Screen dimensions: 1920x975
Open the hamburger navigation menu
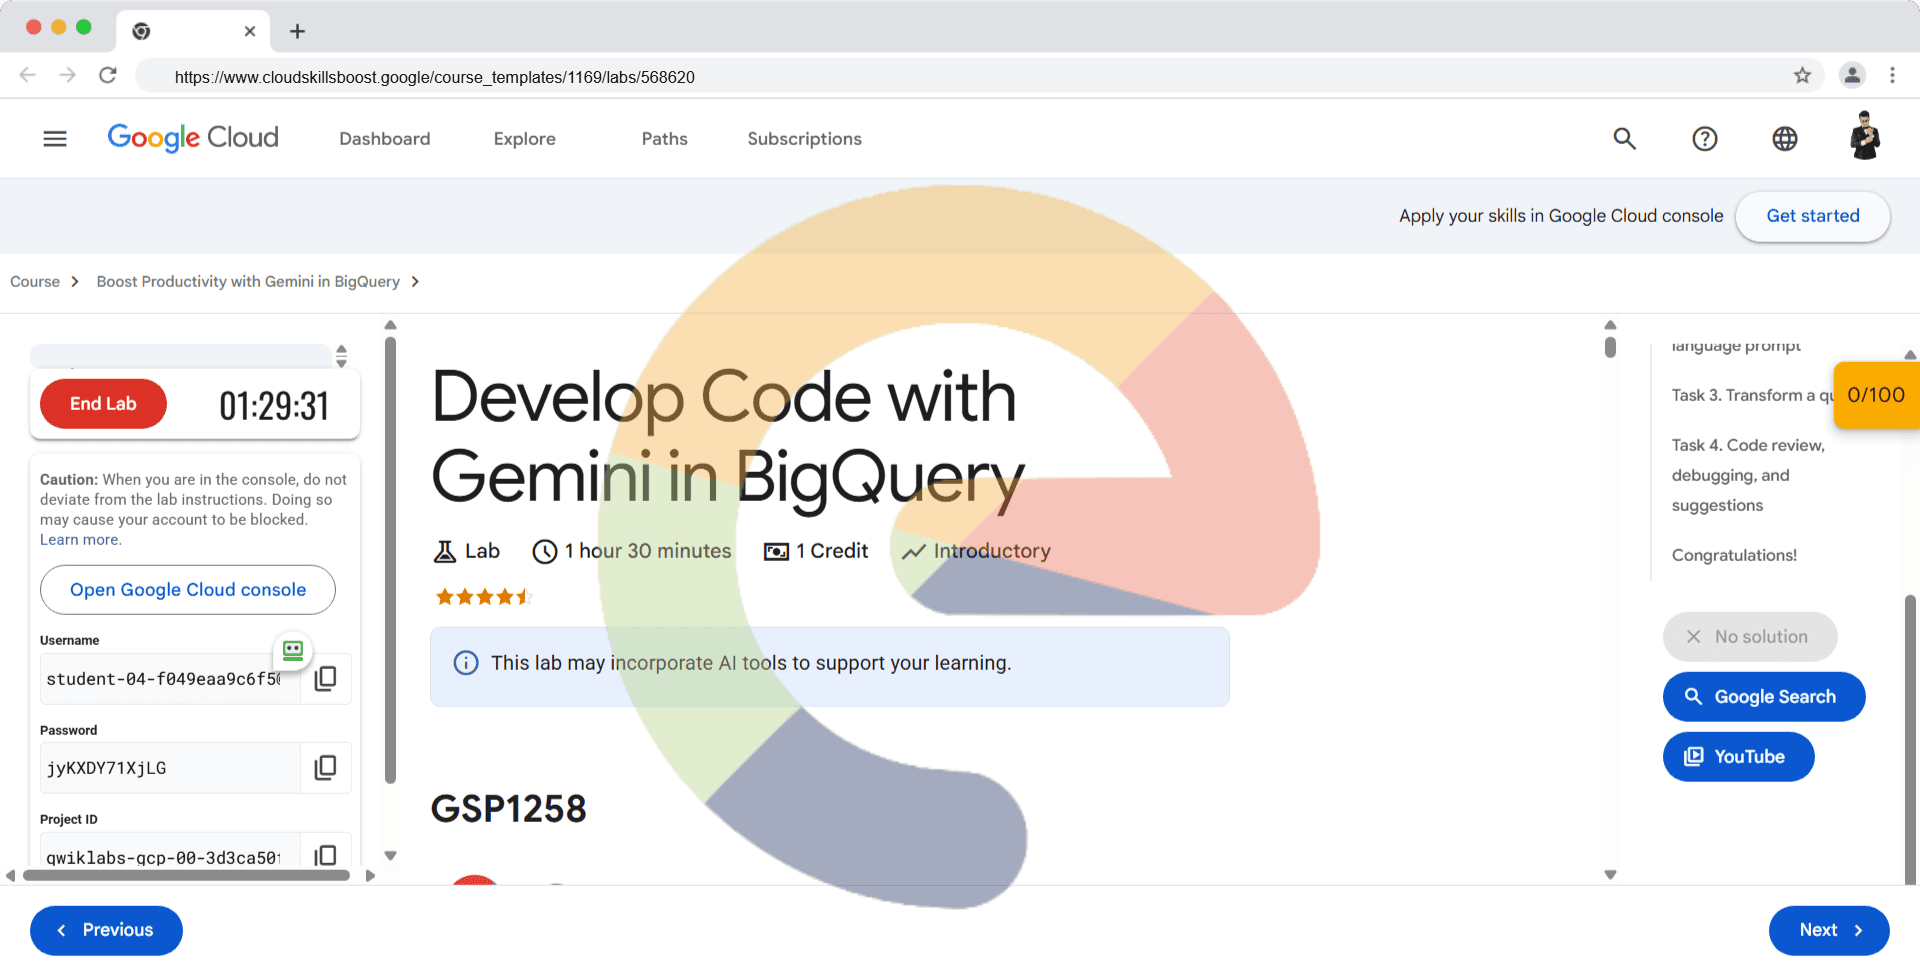pos(55,139)
